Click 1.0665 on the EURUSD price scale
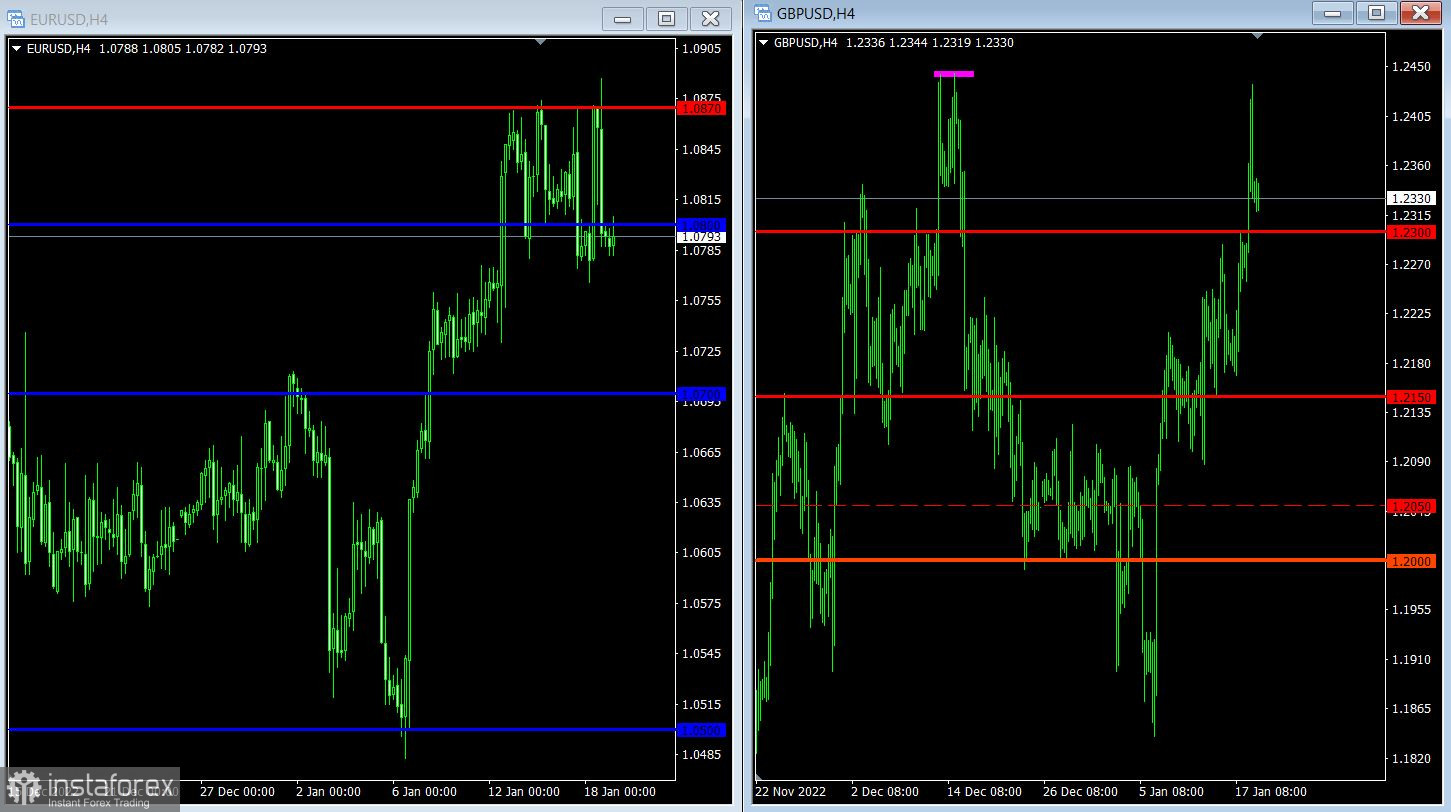This screenshot has width=1451, height=812. point(700,453)
